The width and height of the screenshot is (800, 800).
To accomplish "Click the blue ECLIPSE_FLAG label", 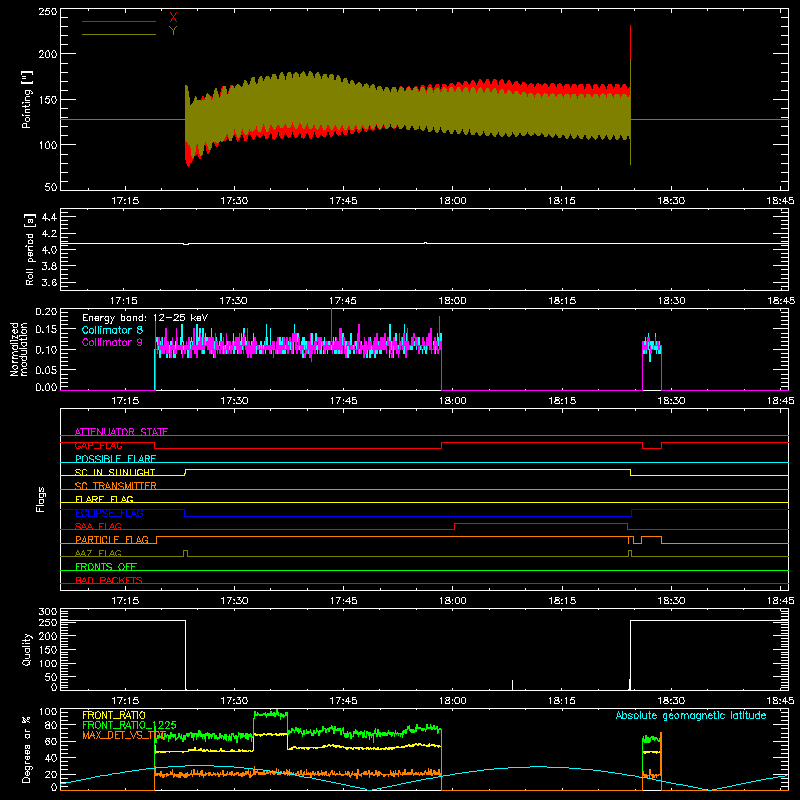I will (109, 513).
